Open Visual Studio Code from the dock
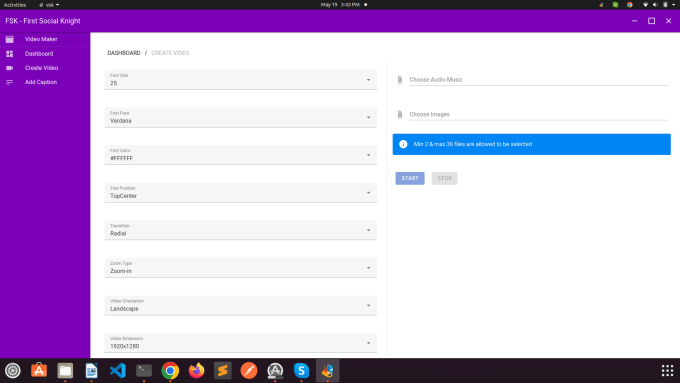The width and height of the screenshot is (680, 383). click(x=118, y=370)
